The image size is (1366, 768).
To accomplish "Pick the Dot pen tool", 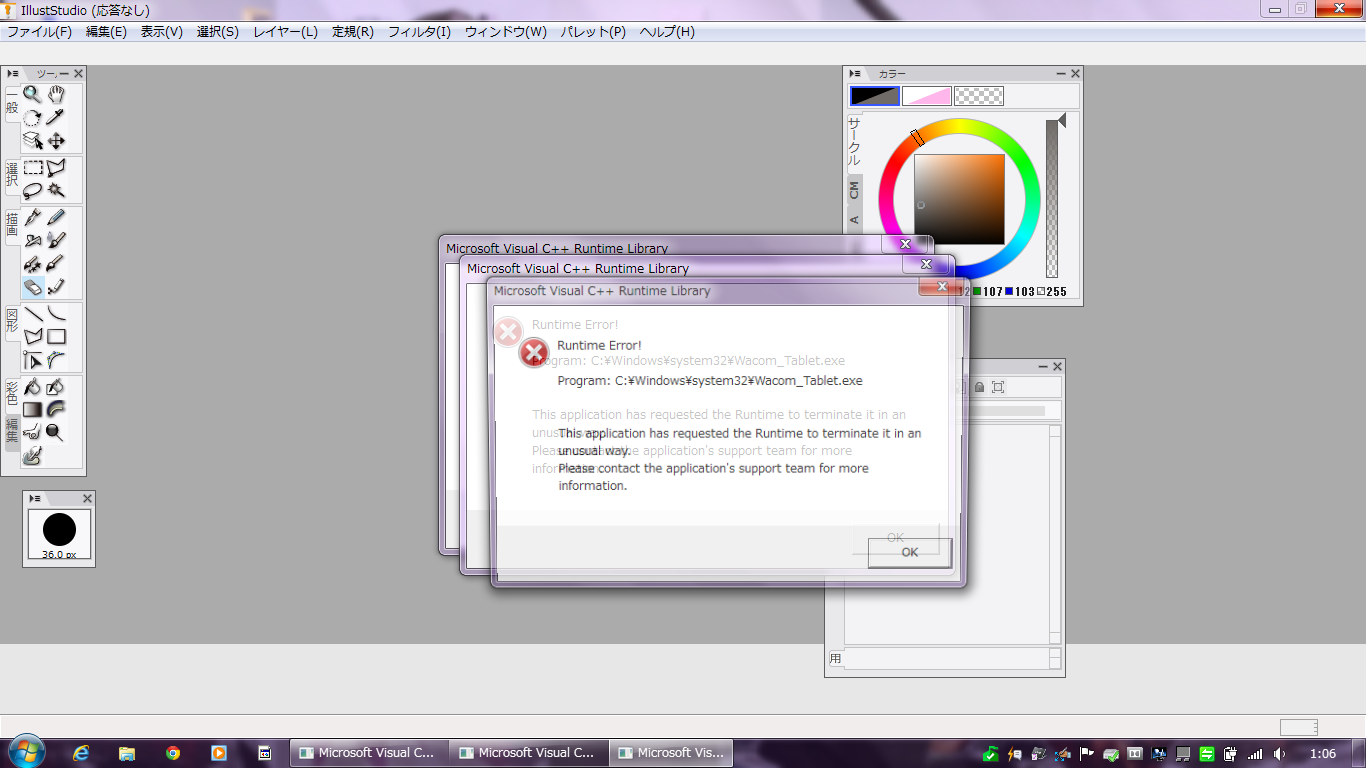I will coord(57,287).
